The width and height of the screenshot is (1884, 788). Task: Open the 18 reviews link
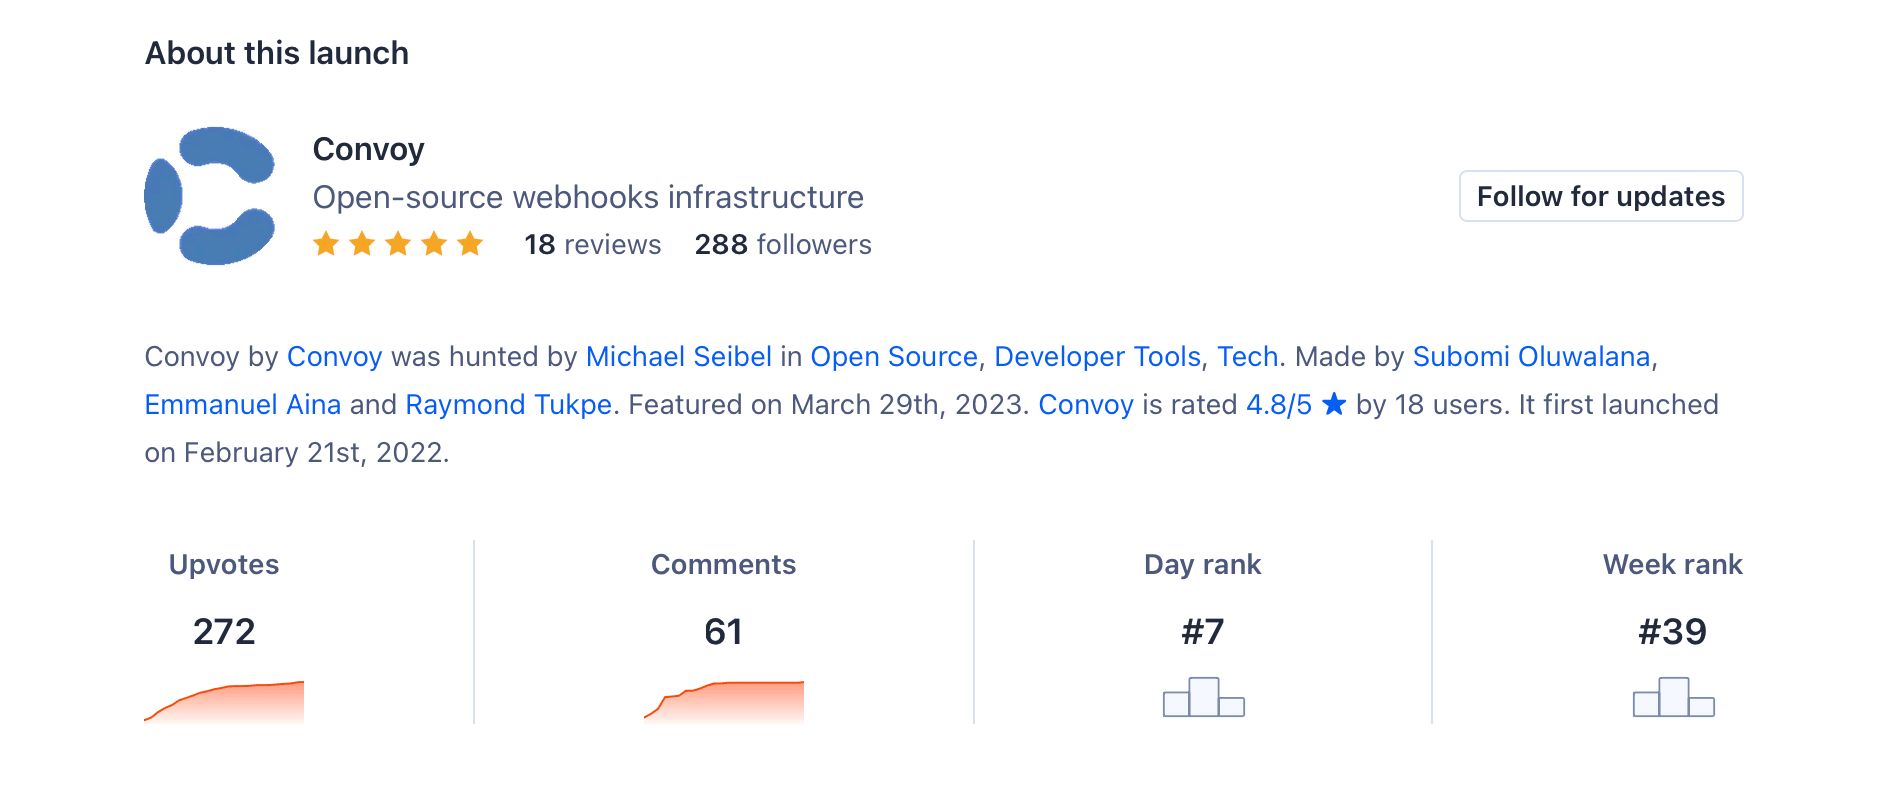(593, 244)
